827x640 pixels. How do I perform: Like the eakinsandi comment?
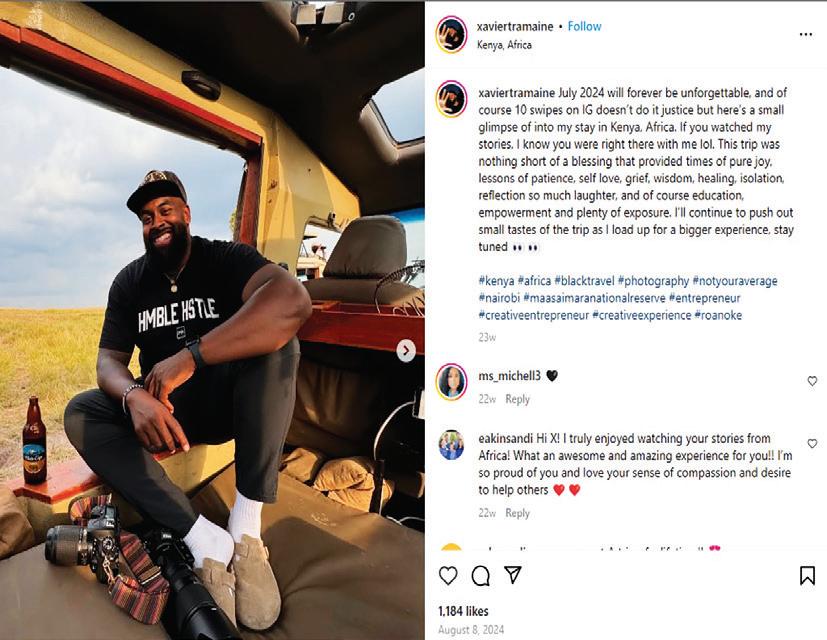(812, 444)
